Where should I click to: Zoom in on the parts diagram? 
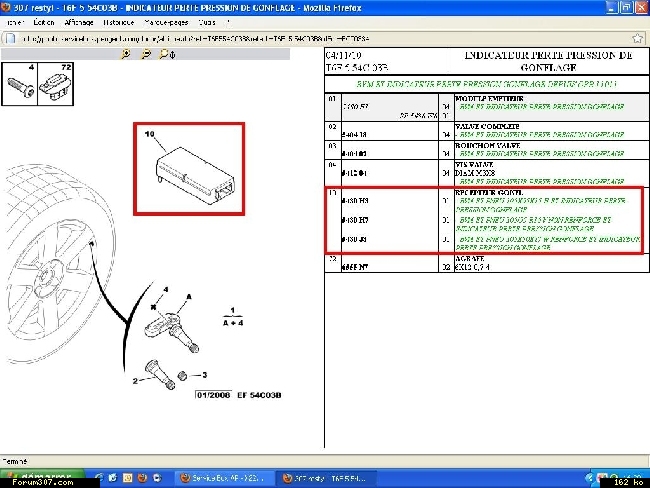coord(126,54)
